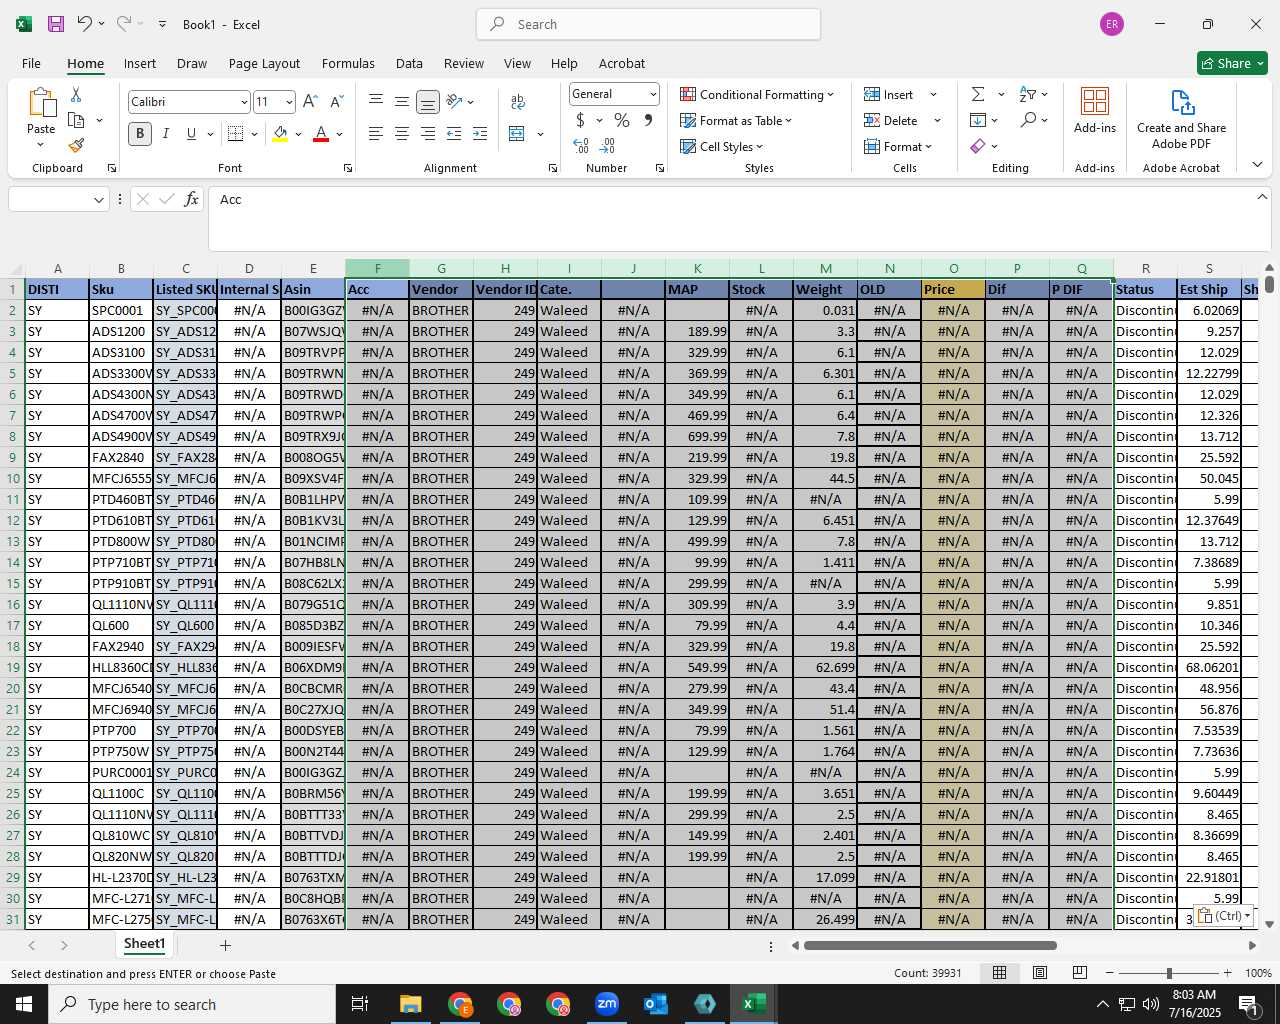Viewport: 1280px width, 1024px height.
Task: Switch to Normal view in status bar
Action: click(999, 973)
